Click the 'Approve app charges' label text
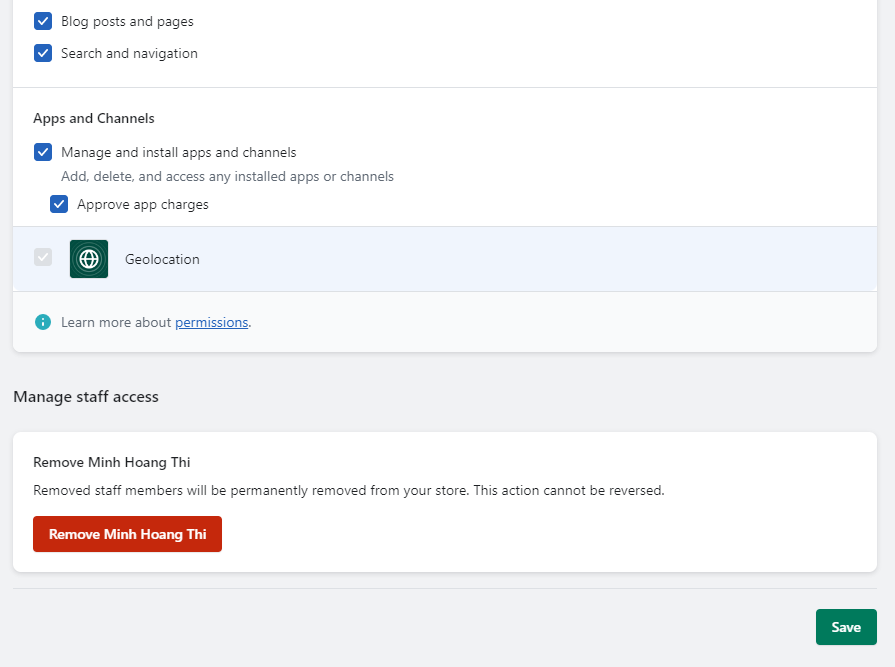Image resolution: width=895 pixels, height=667 pixels. tap(142, 204)
